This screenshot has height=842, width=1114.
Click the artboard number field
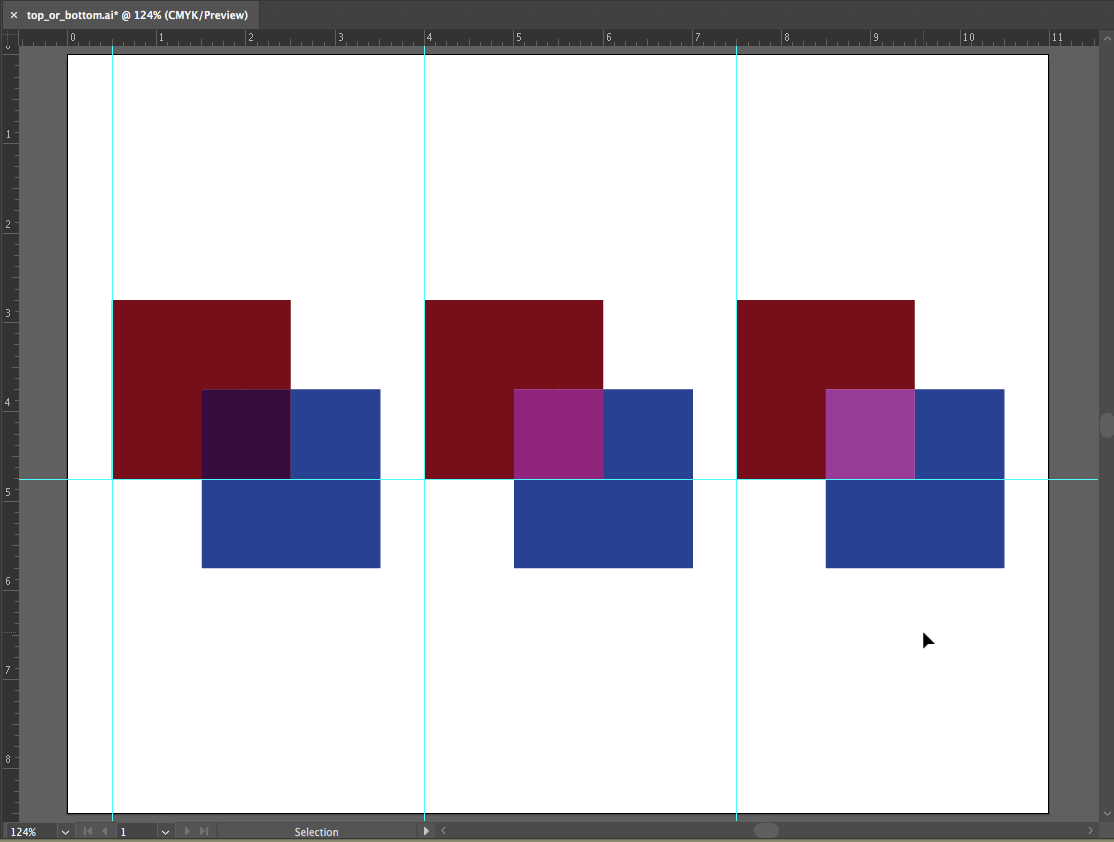click(136, 831)
